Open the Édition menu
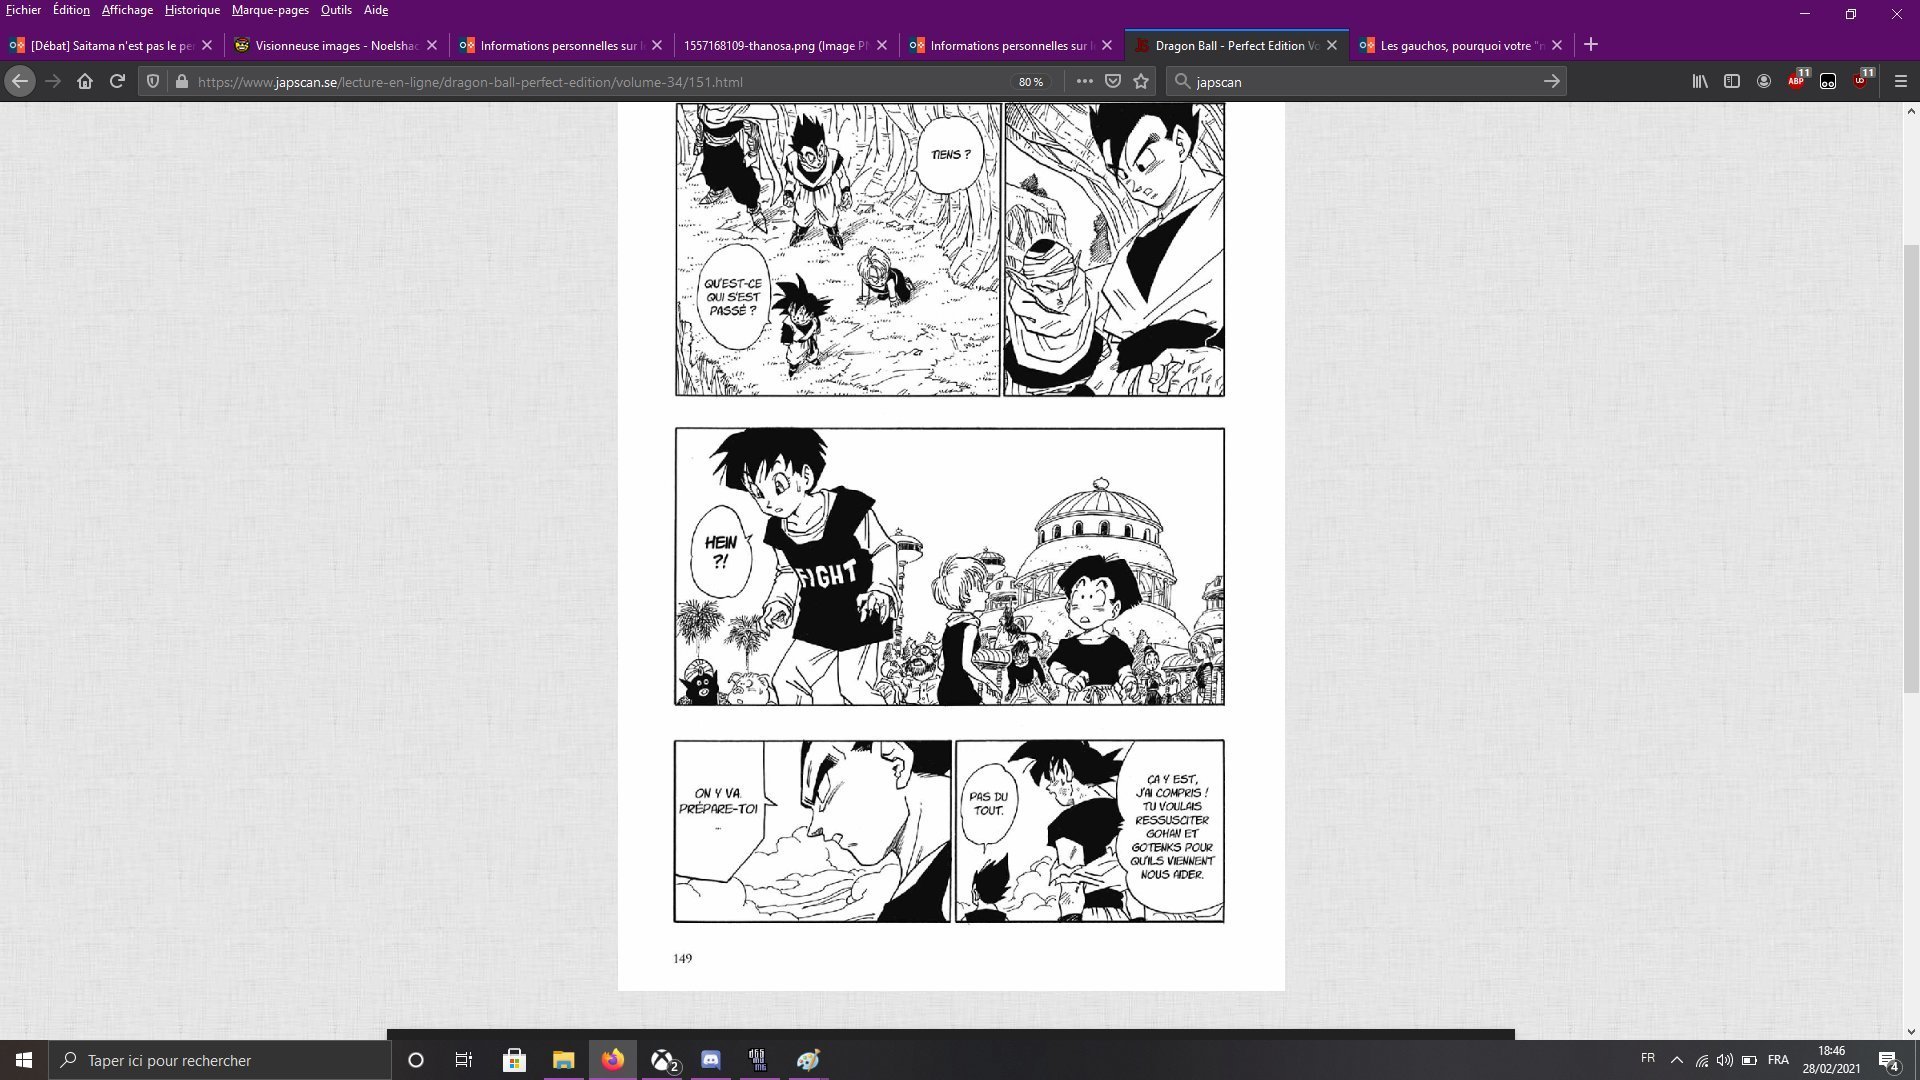The image size is (1920, 1080). click(71, 10)
